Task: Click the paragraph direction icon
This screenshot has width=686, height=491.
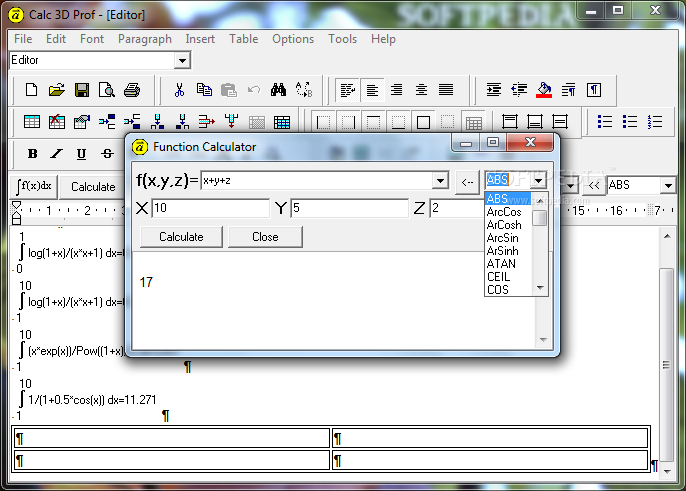Action: tap(569, 90)
